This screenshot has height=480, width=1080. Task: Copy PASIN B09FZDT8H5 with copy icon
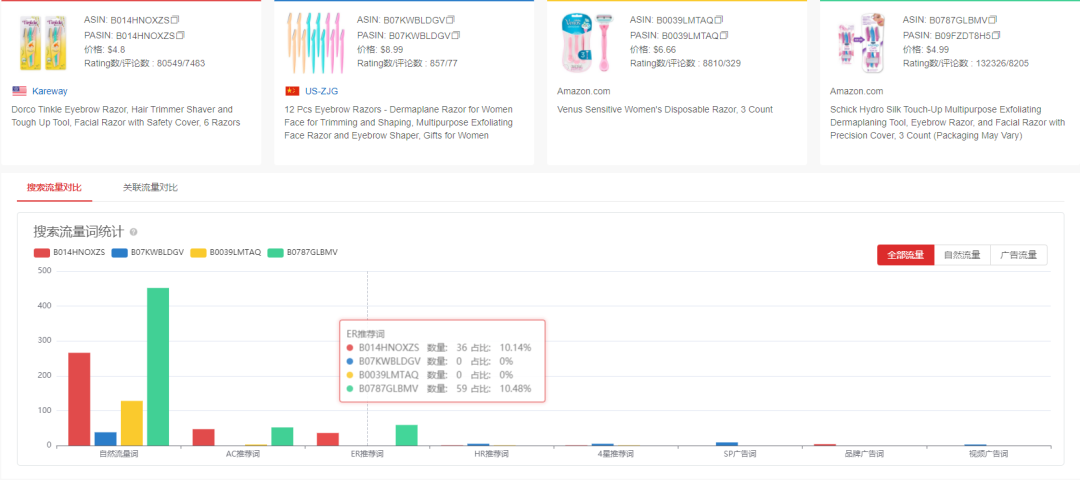[996, 34]
